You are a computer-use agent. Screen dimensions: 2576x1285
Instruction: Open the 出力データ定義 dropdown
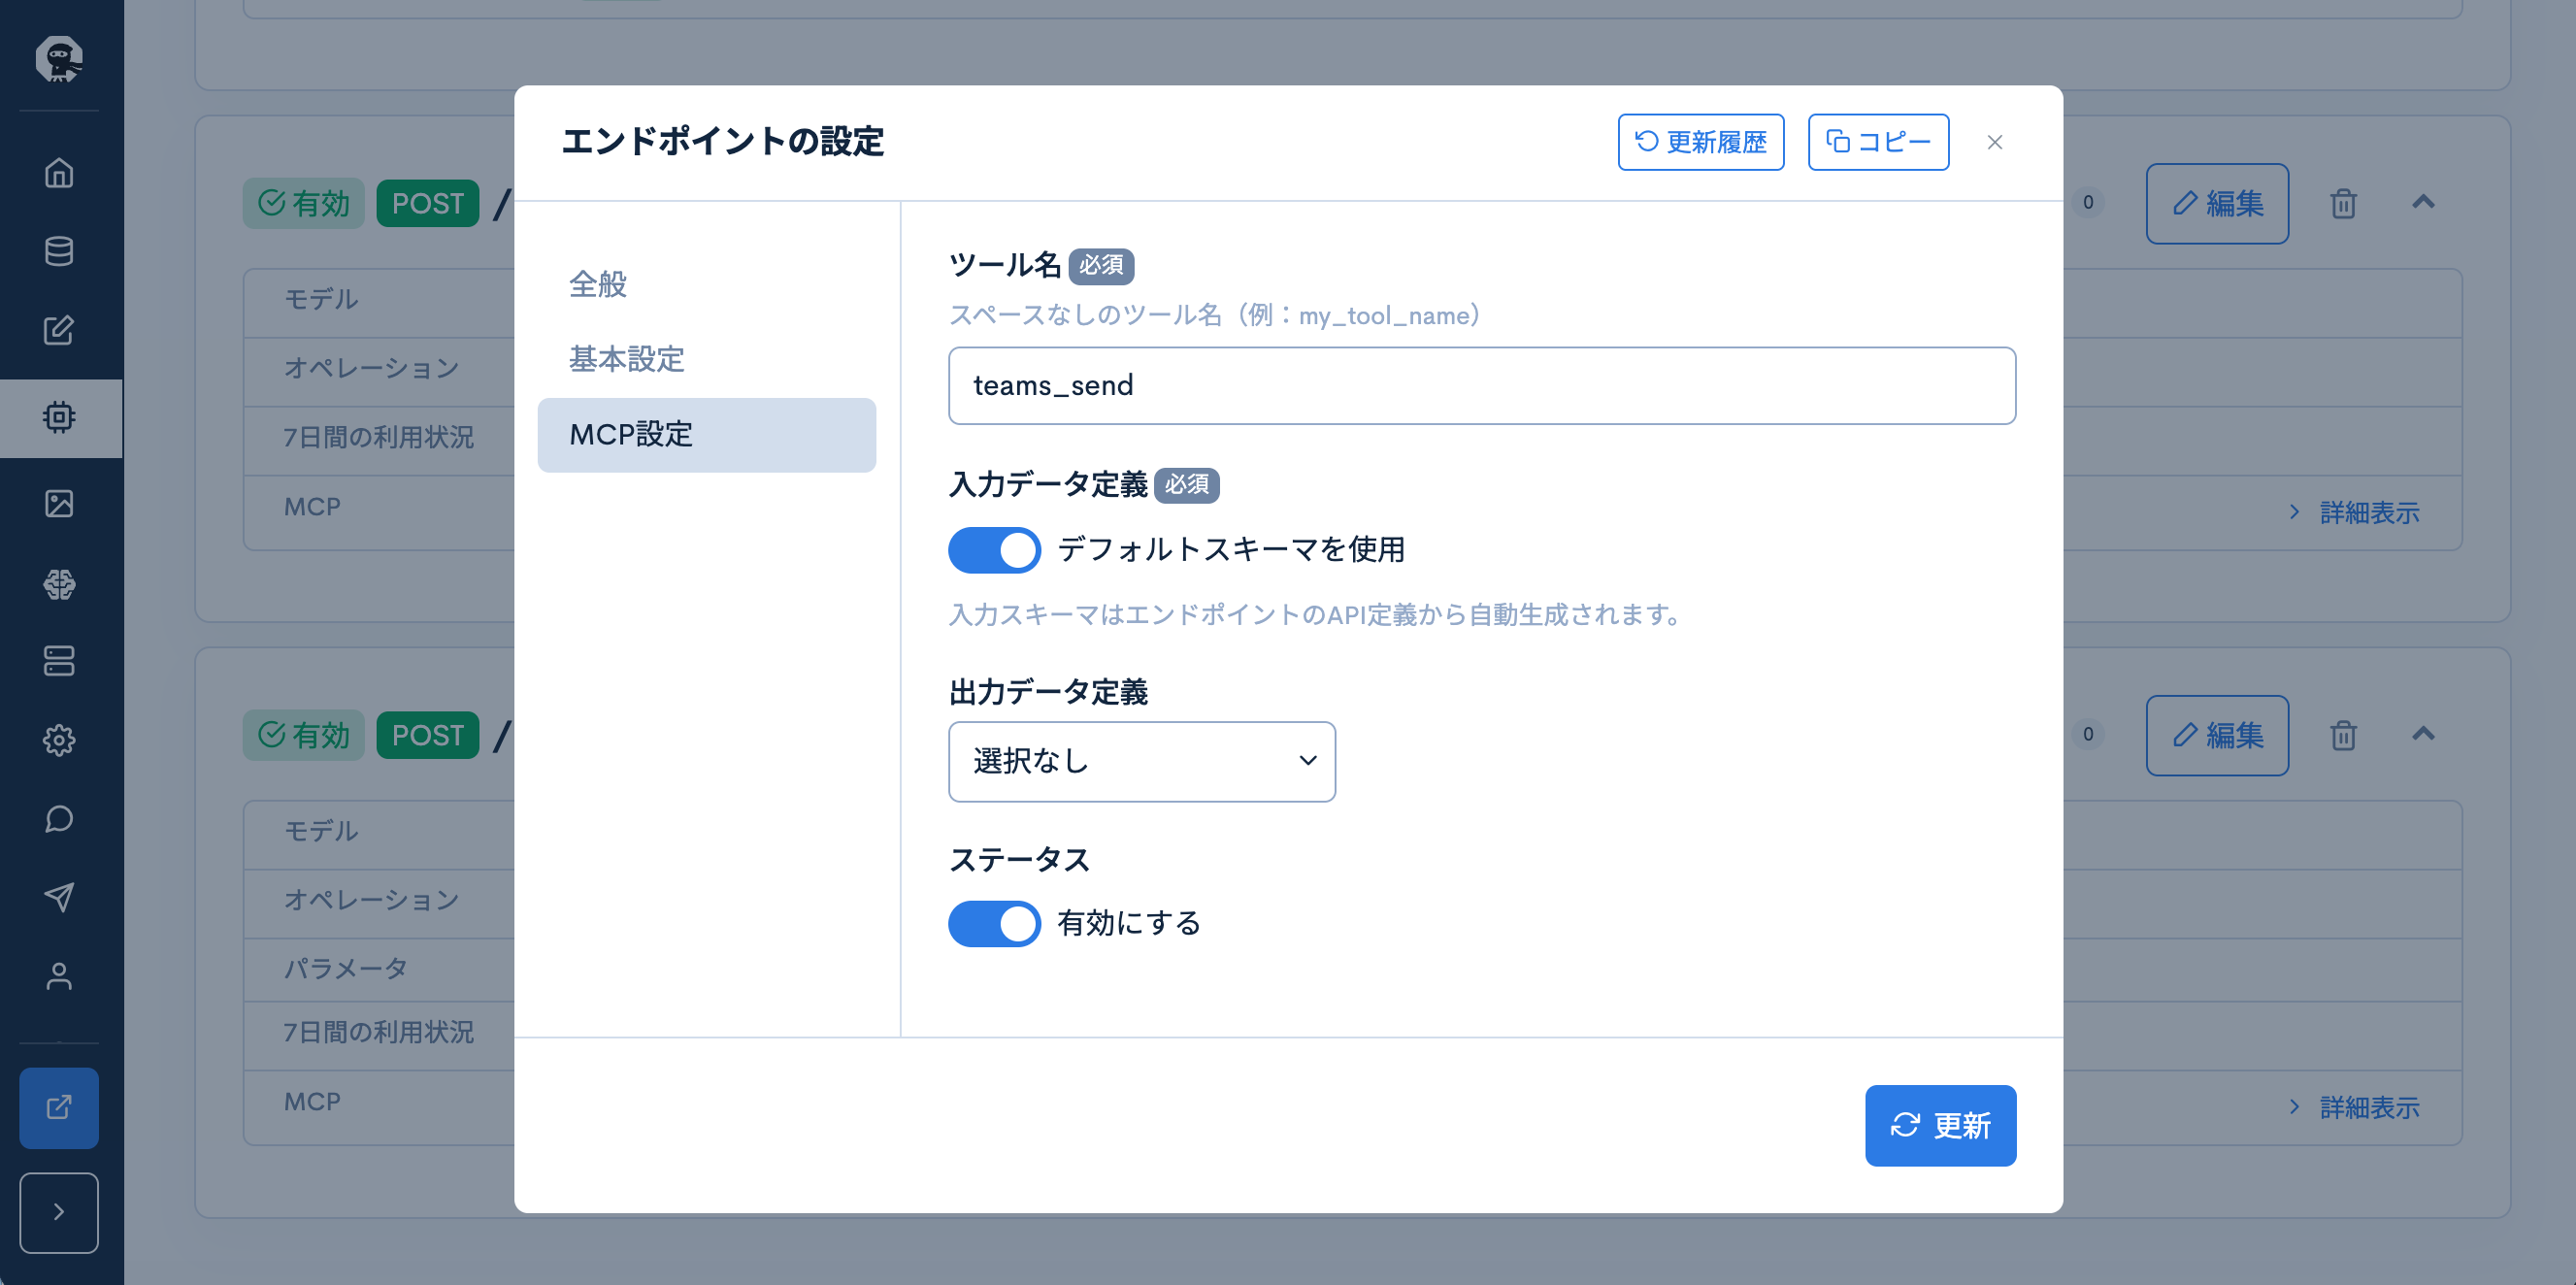(1141, 761)
